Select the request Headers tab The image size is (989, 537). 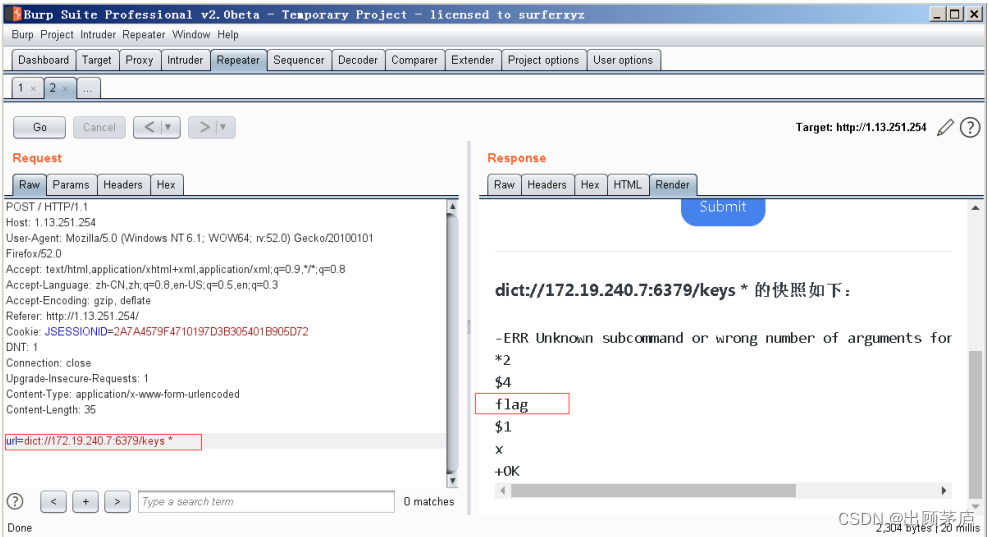click(123, 185)
